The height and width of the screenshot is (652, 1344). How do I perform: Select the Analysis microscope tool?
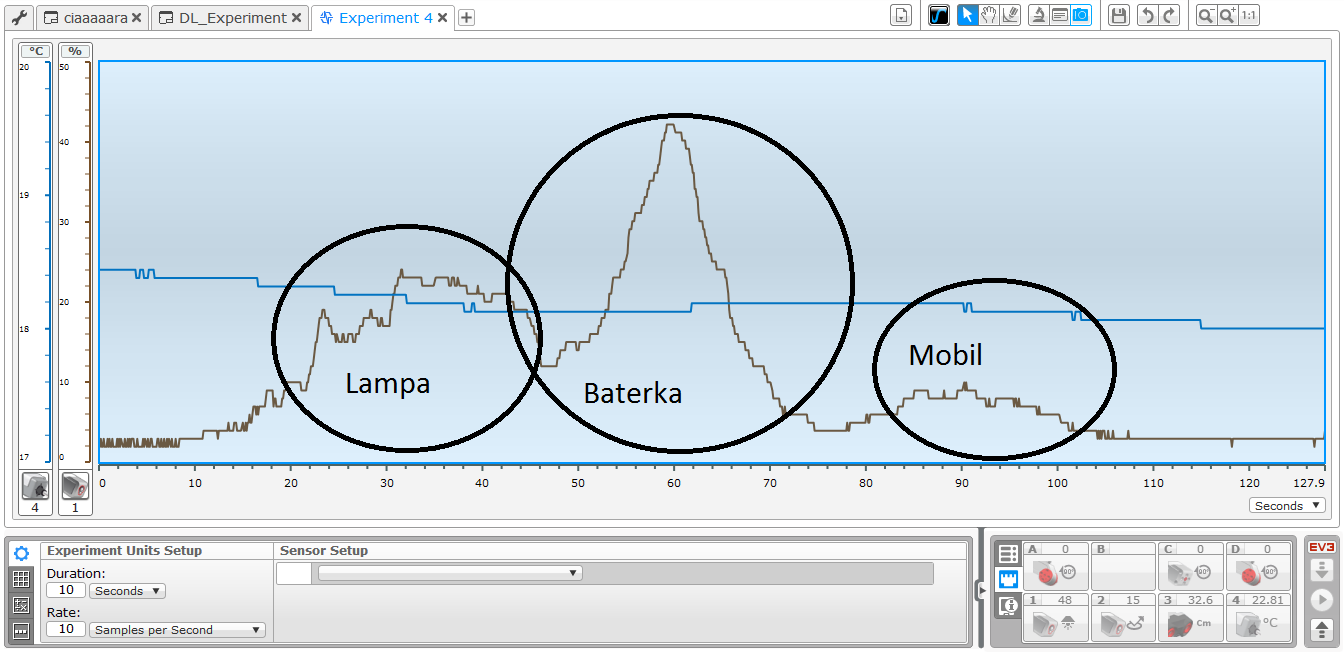point(1039,15)
